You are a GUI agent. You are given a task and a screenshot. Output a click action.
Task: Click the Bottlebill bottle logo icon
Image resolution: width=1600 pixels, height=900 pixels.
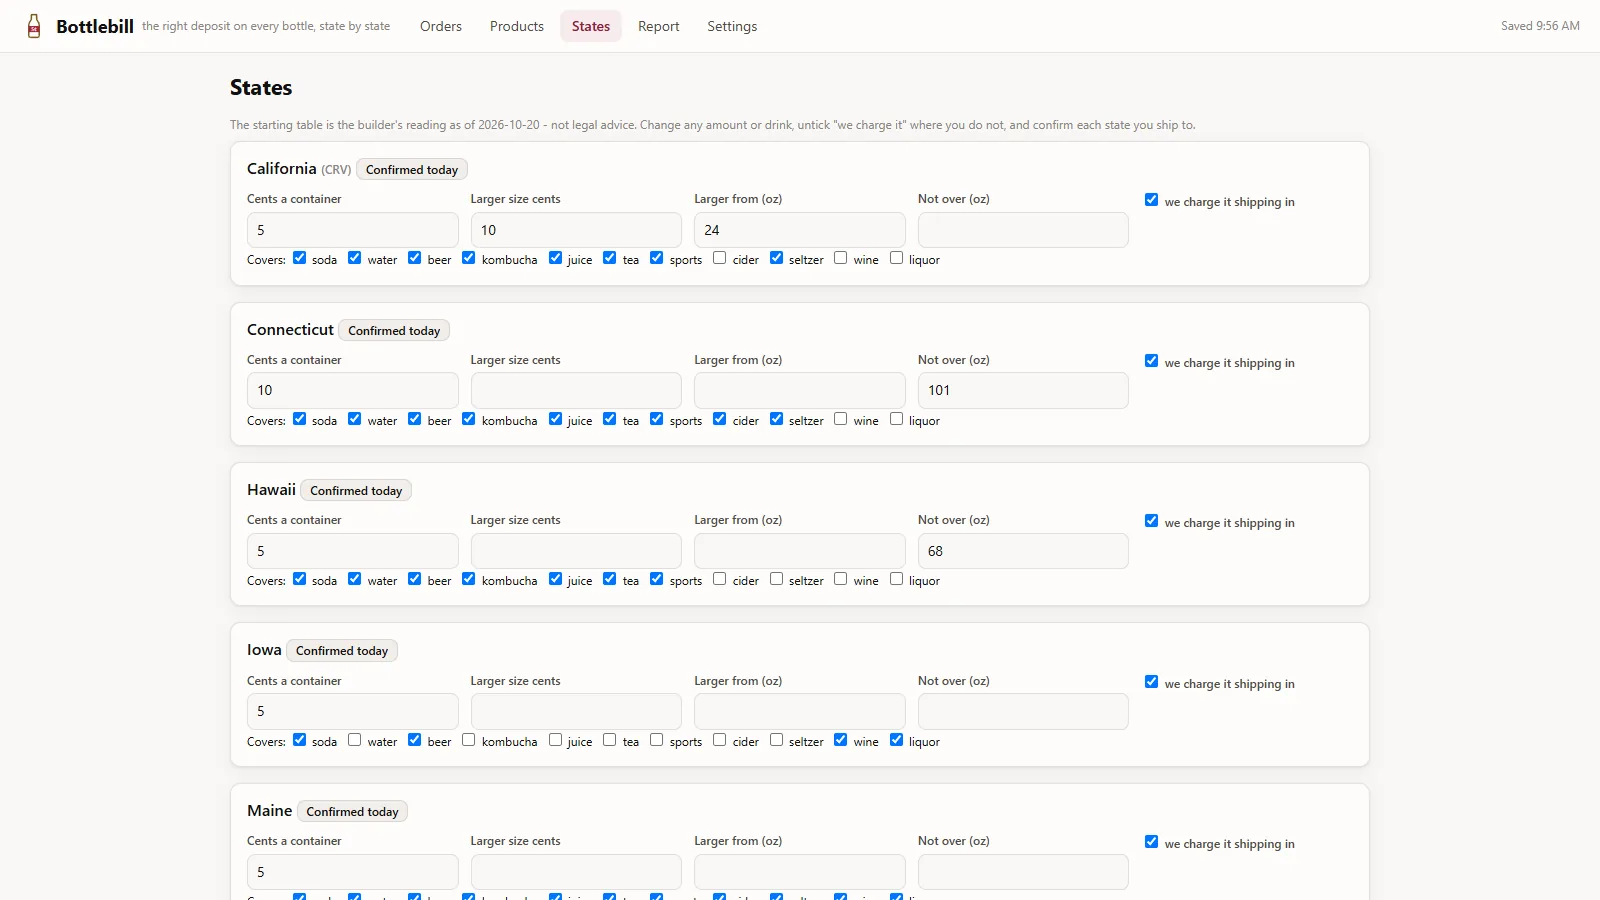click(34, 26)
